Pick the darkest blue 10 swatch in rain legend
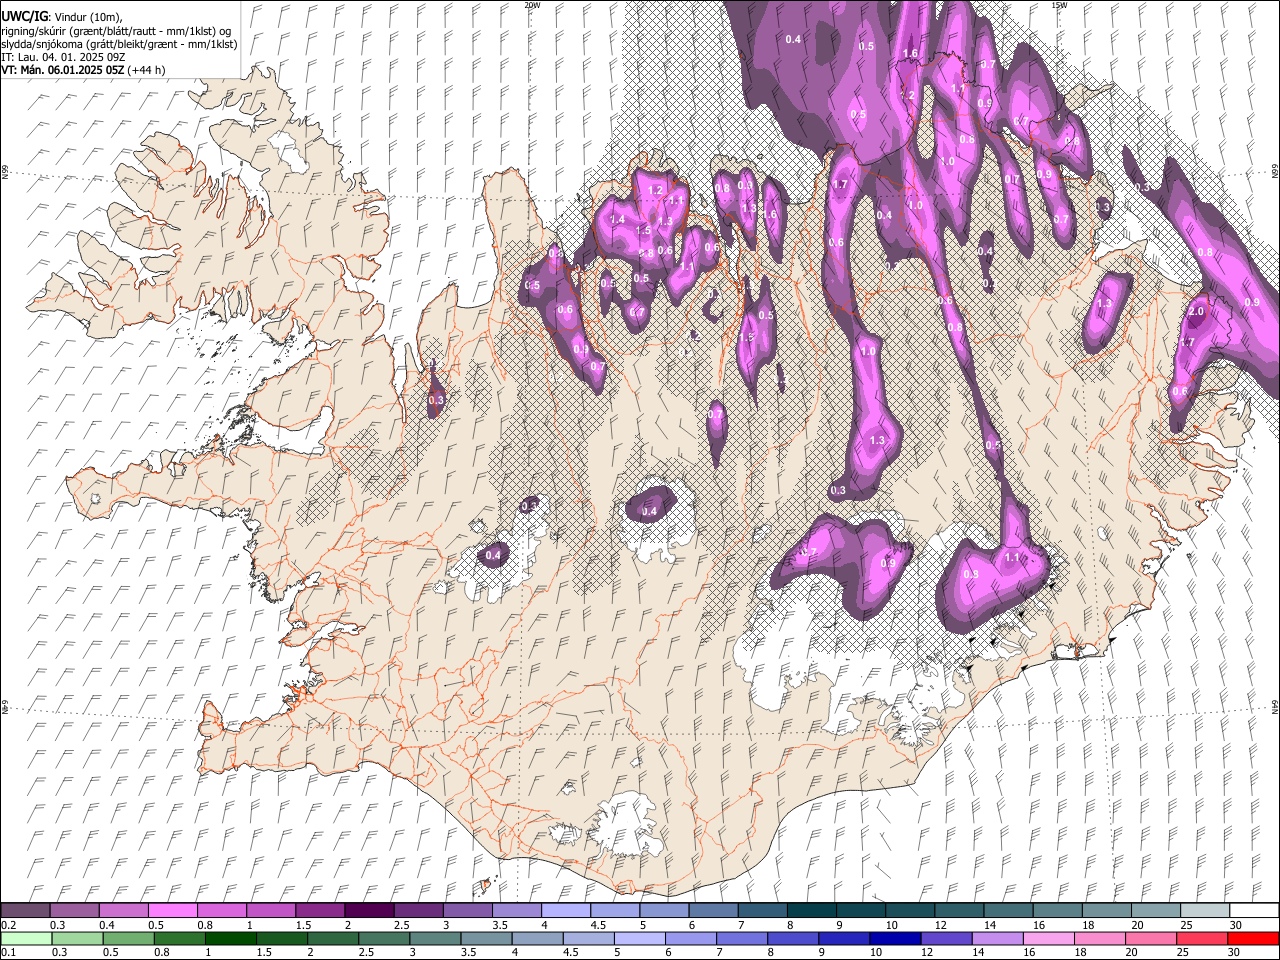This screenshot has height=960, width=1280. point(895,938)
